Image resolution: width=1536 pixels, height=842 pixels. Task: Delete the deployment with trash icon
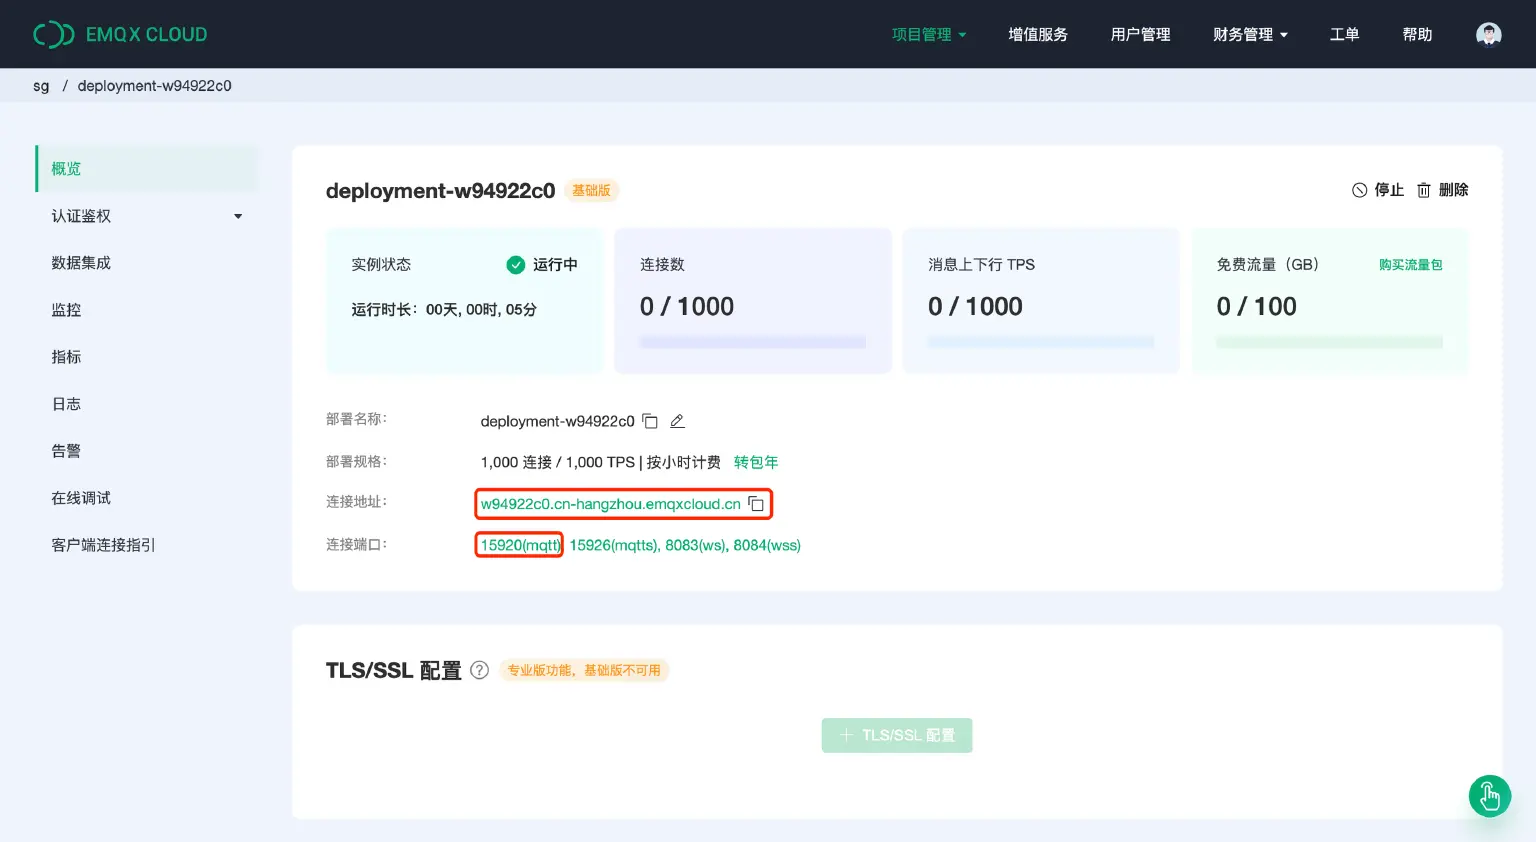[x=1442, y=190]
